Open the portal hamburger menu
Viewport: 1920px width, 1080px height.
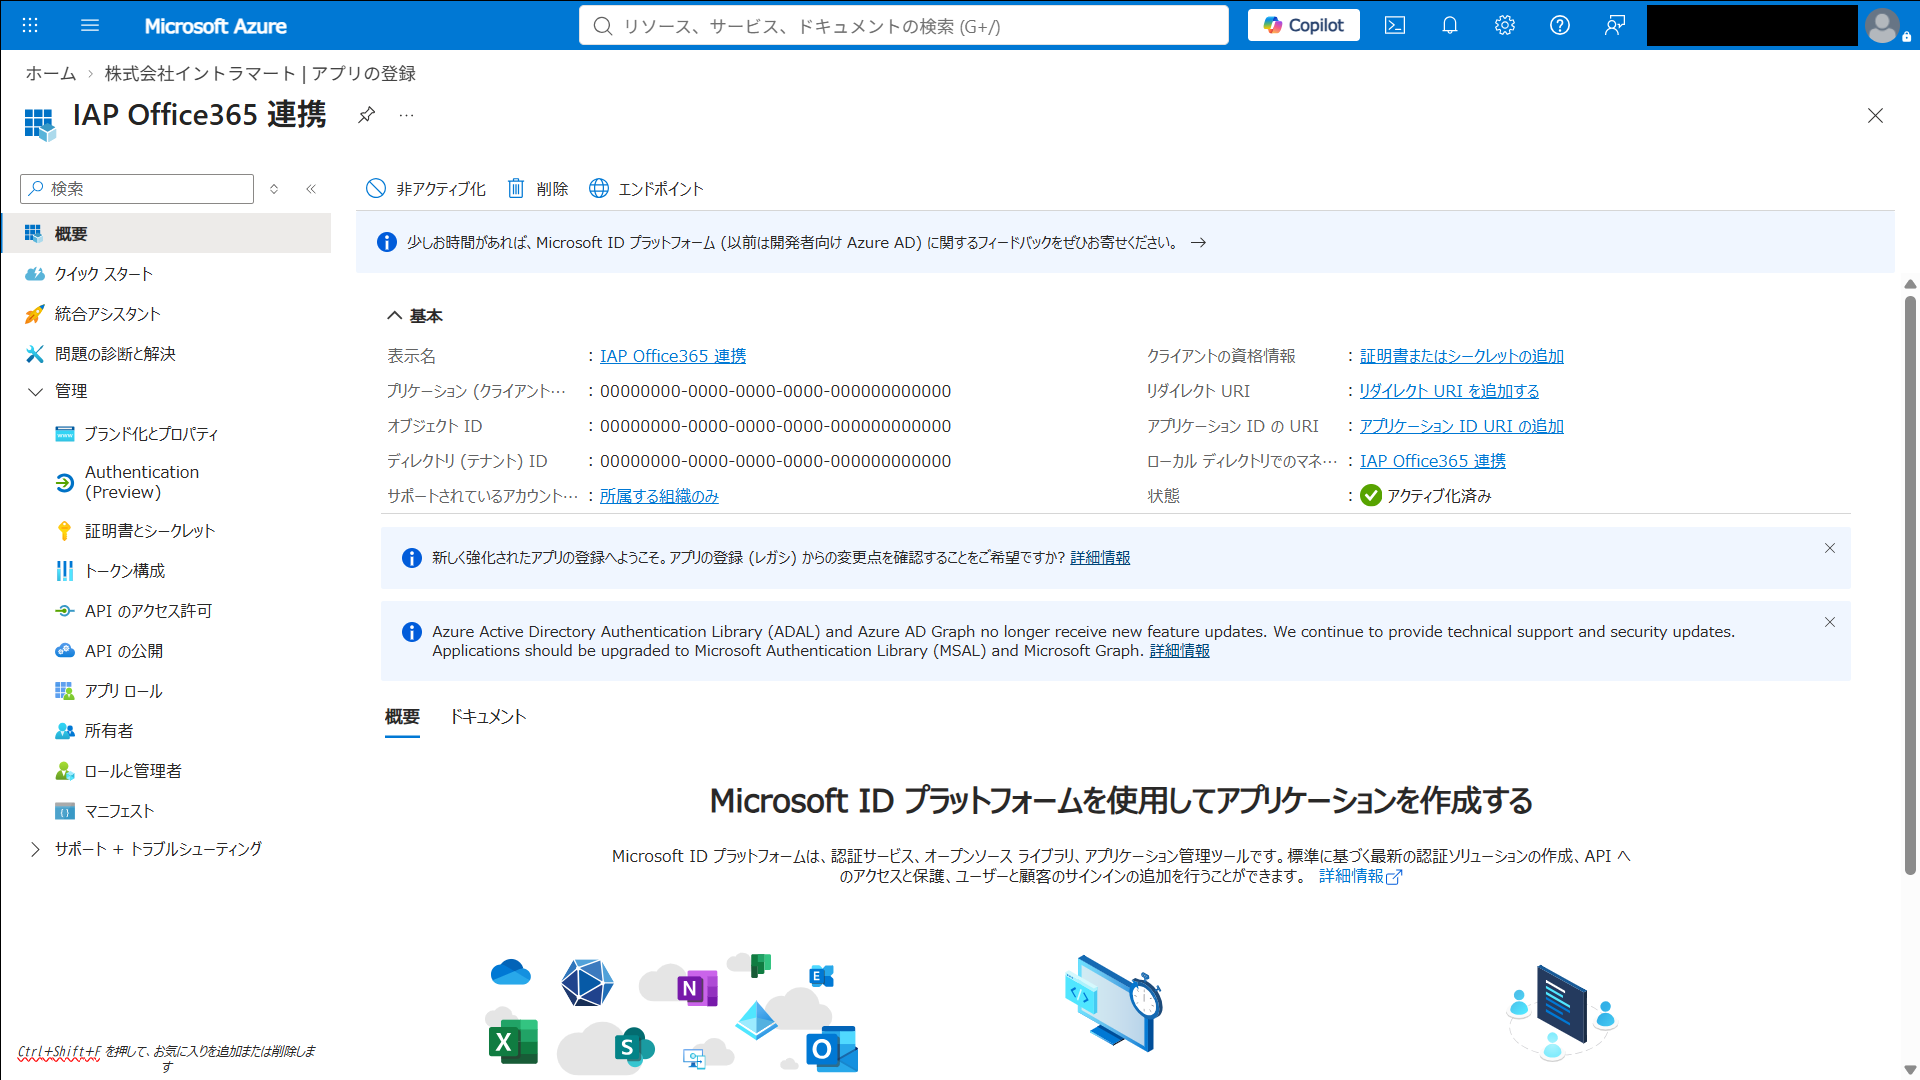coord(90,25)
